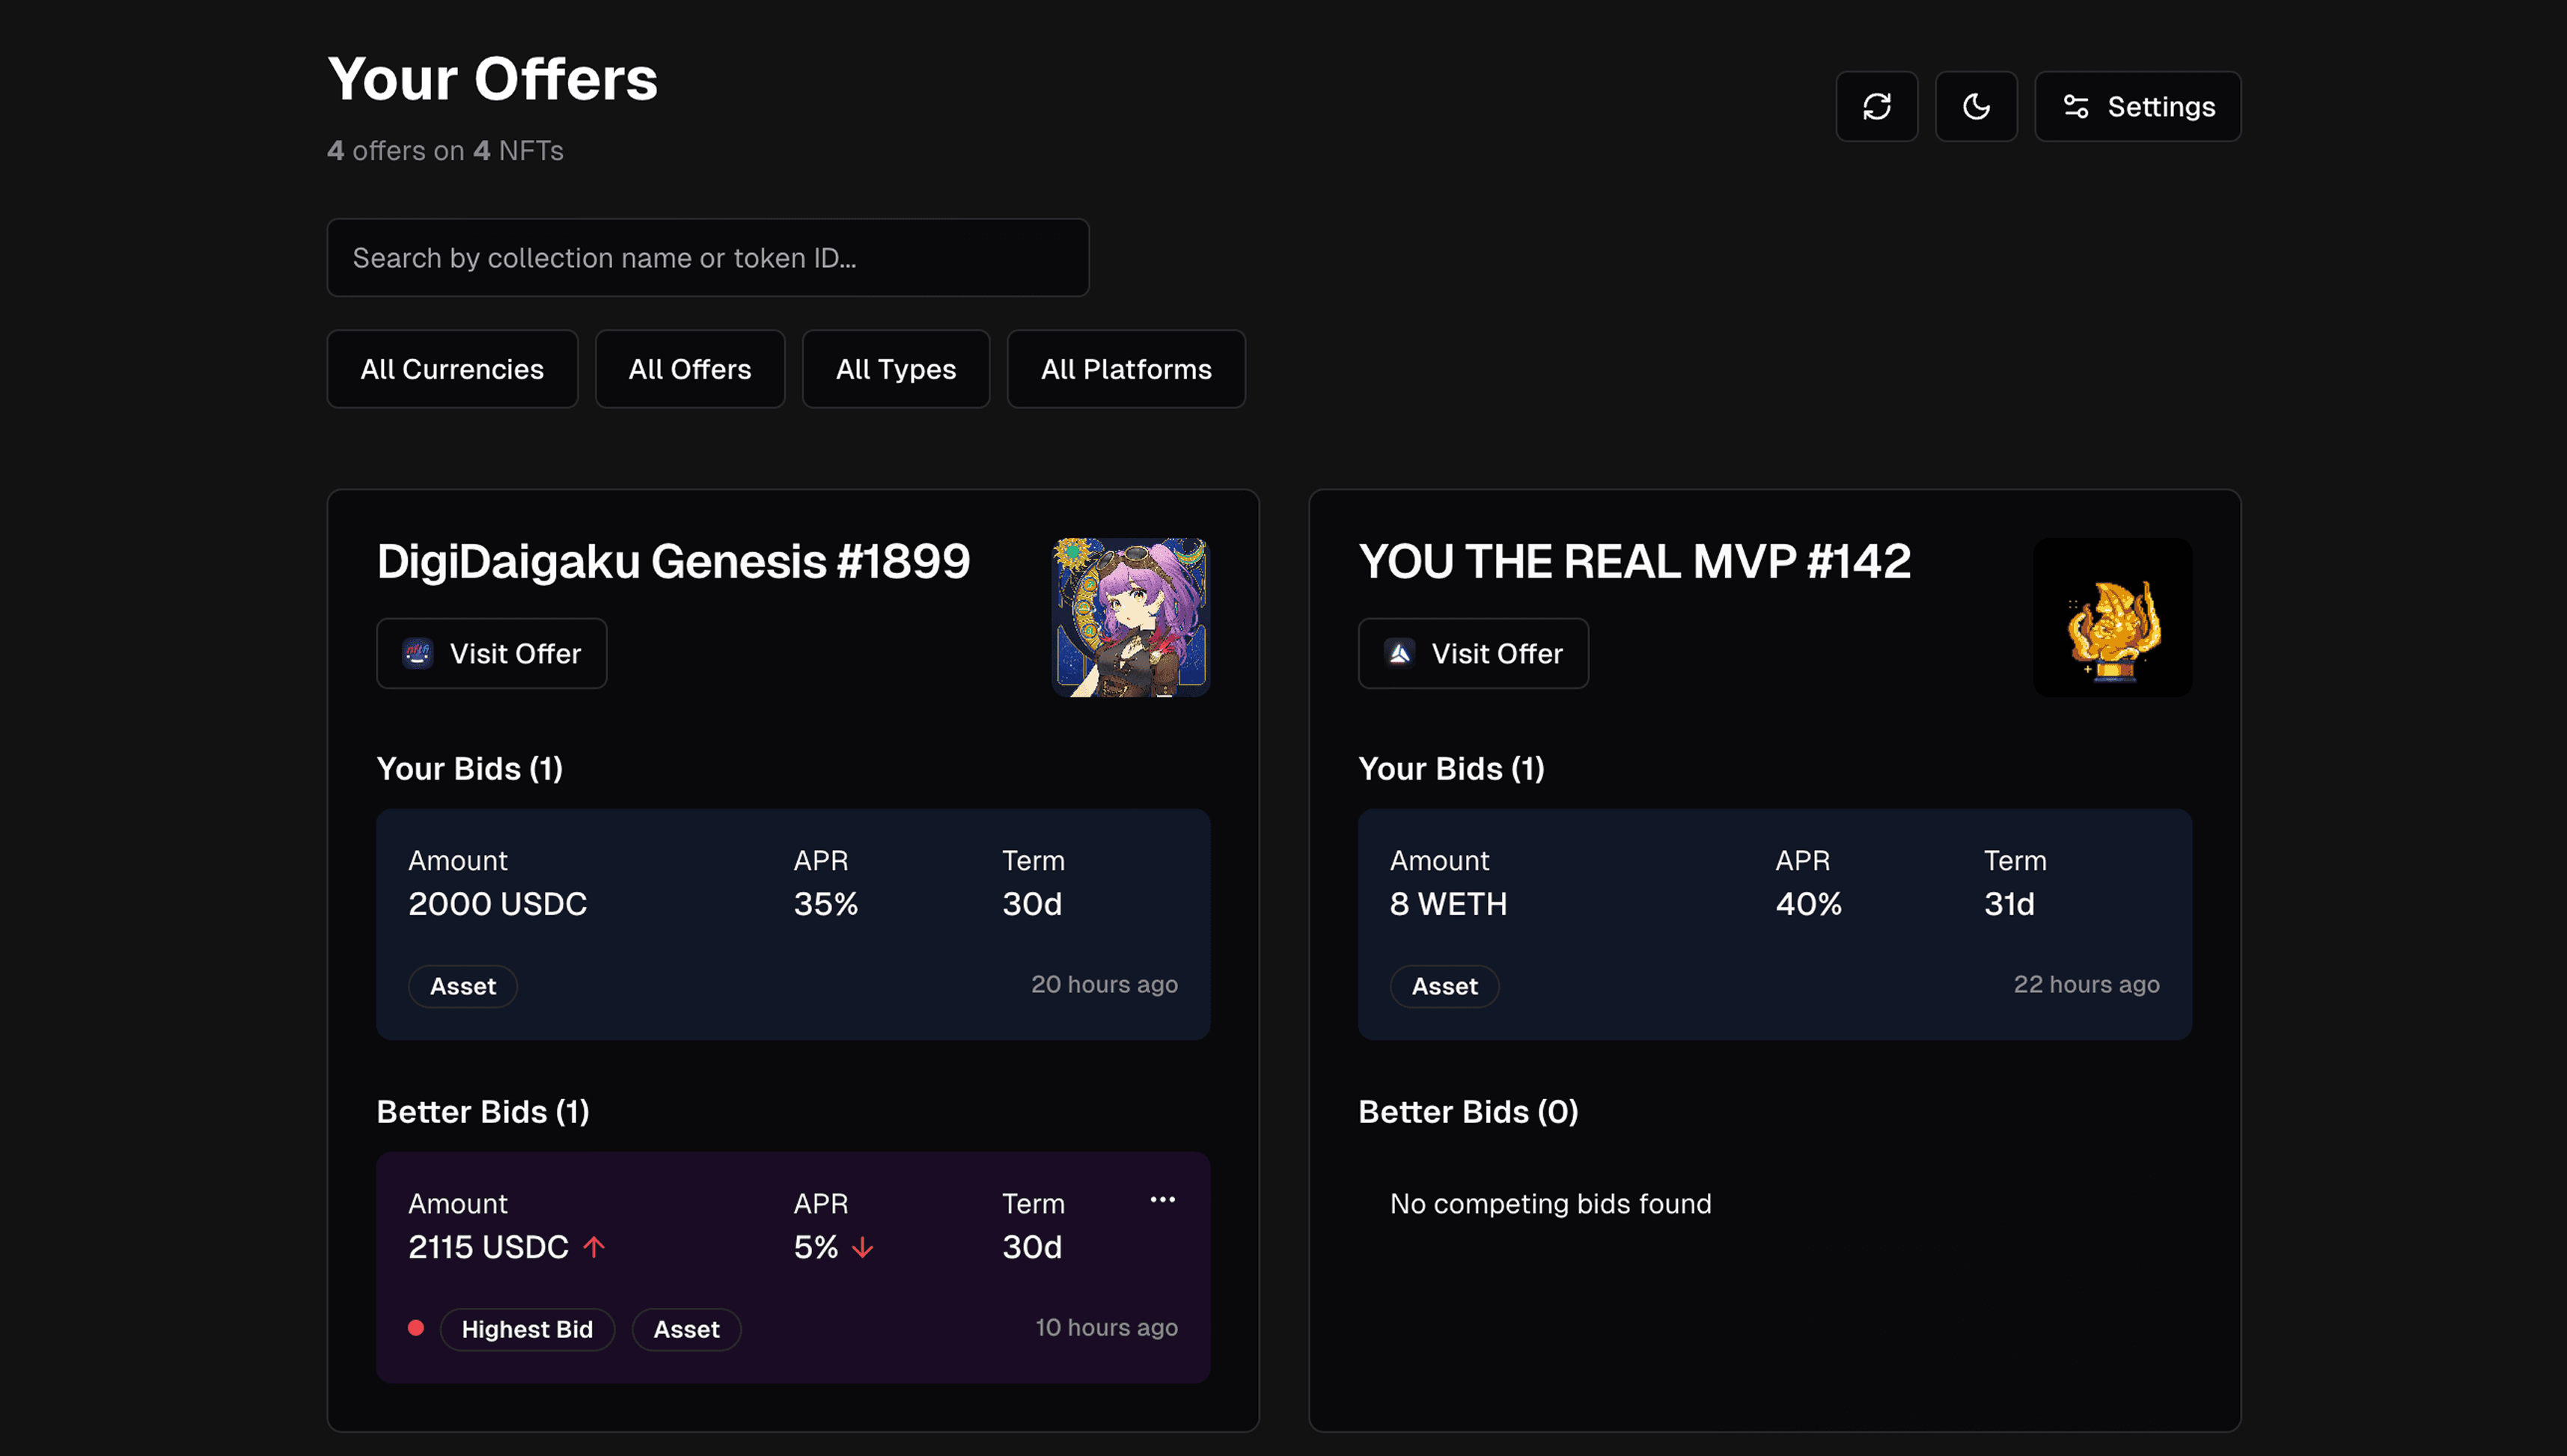
Task: Expand the All Offers filter
Action: click(x=689, y=369)
